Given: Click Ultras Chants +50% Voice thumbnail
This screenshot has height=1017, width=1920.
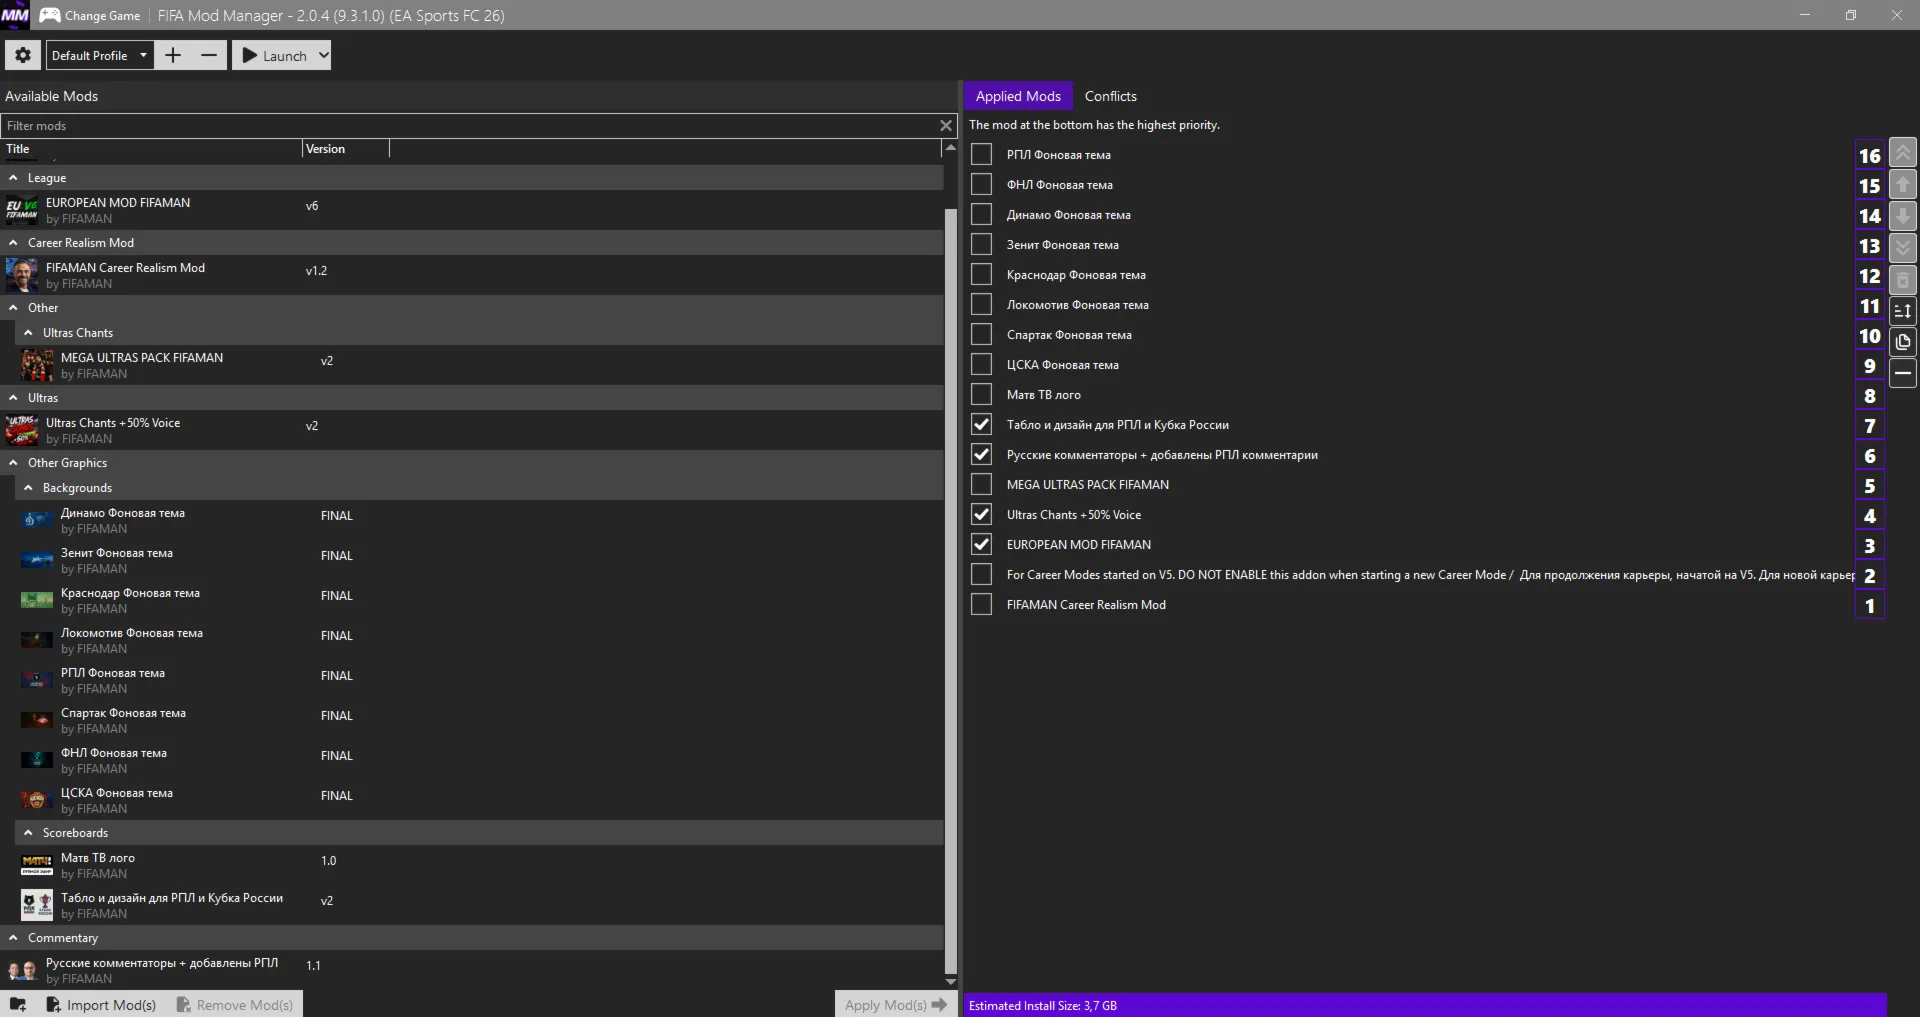Looking at the screenshot, I should 22,430.
